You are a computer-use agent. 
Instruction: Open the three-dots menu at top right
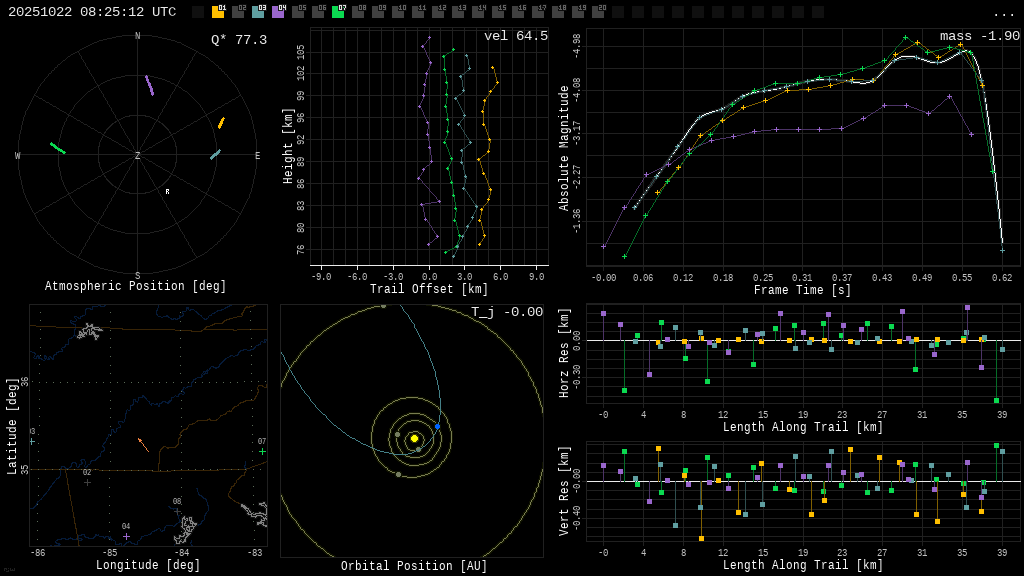click(x=1003, y=13)
